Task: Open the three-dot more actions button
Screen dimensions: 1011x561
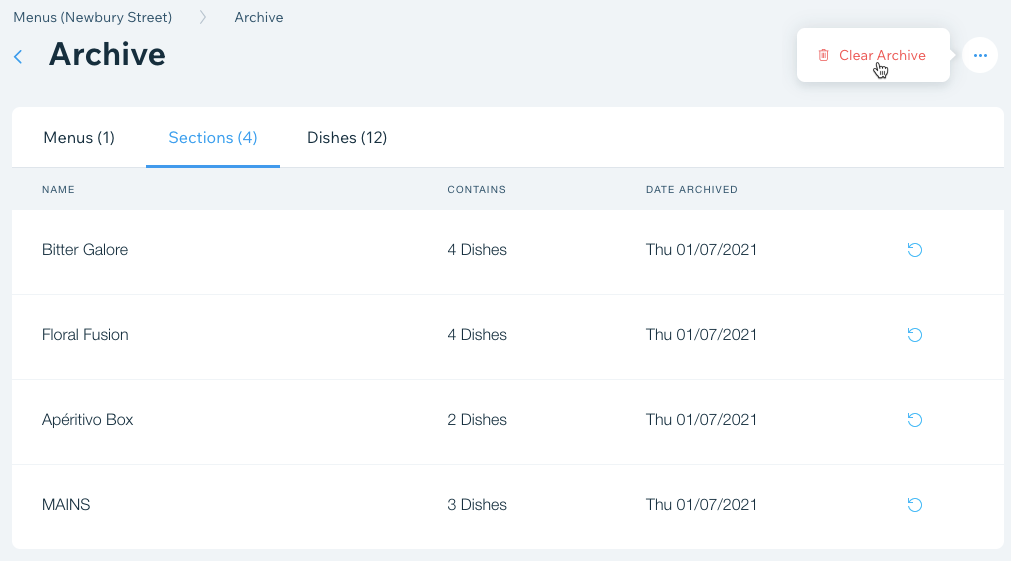Action: tap(979, 55)
